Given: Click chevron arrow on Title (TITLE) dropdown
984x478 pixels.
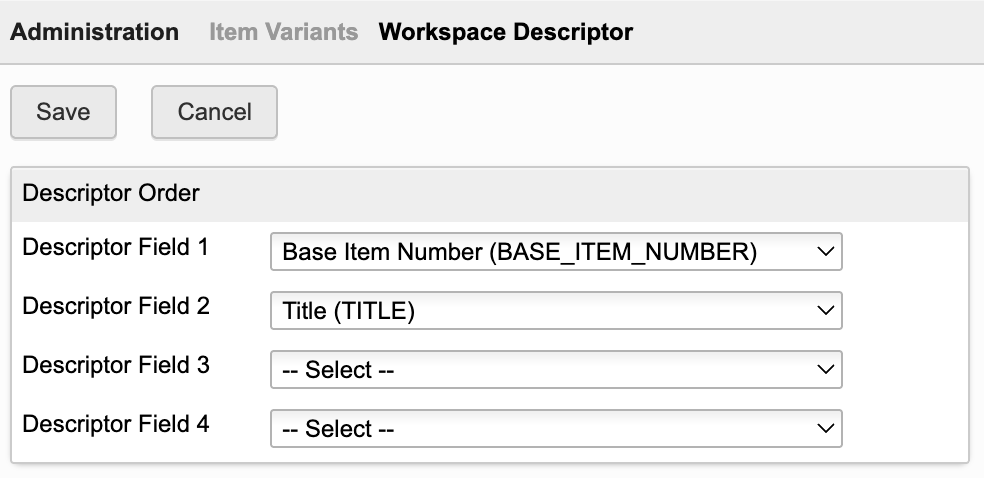Looking at the screenshot, I should 825,311.
